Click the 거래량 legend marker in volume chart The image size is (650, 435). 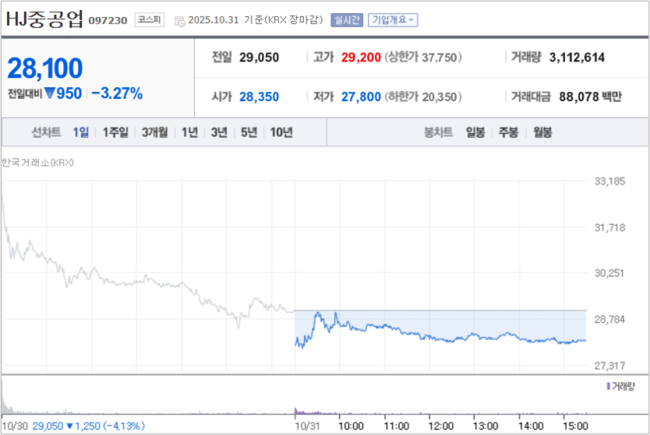[x=606, y=386]
